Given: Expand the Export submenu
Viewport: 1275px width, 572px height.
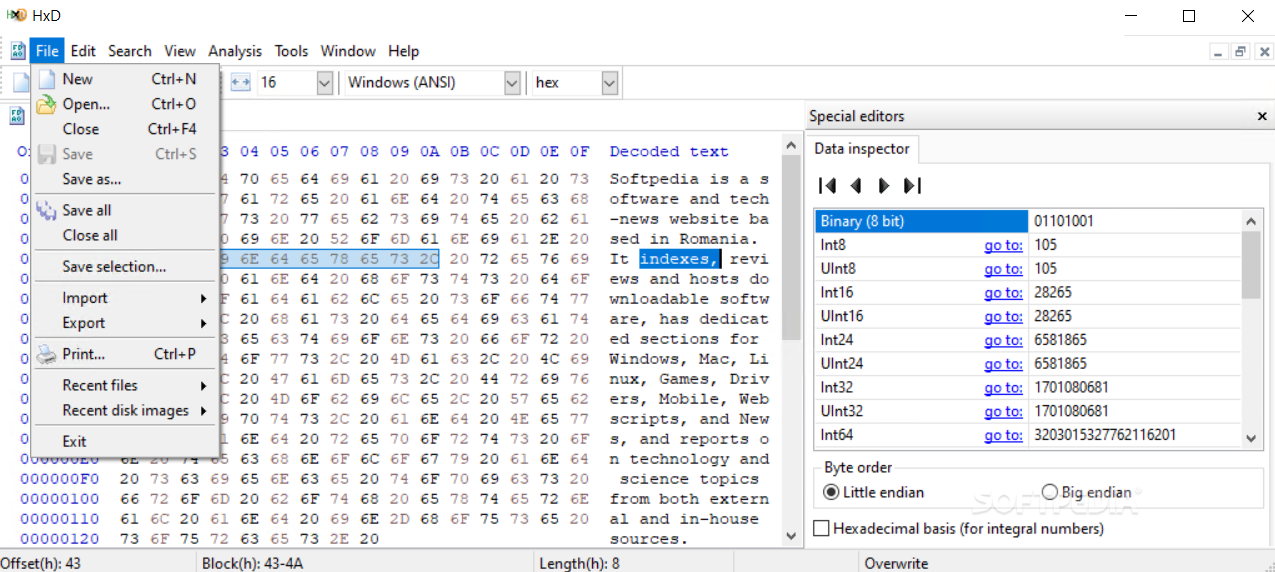Looking at the screenshot, I should (125, 323).
